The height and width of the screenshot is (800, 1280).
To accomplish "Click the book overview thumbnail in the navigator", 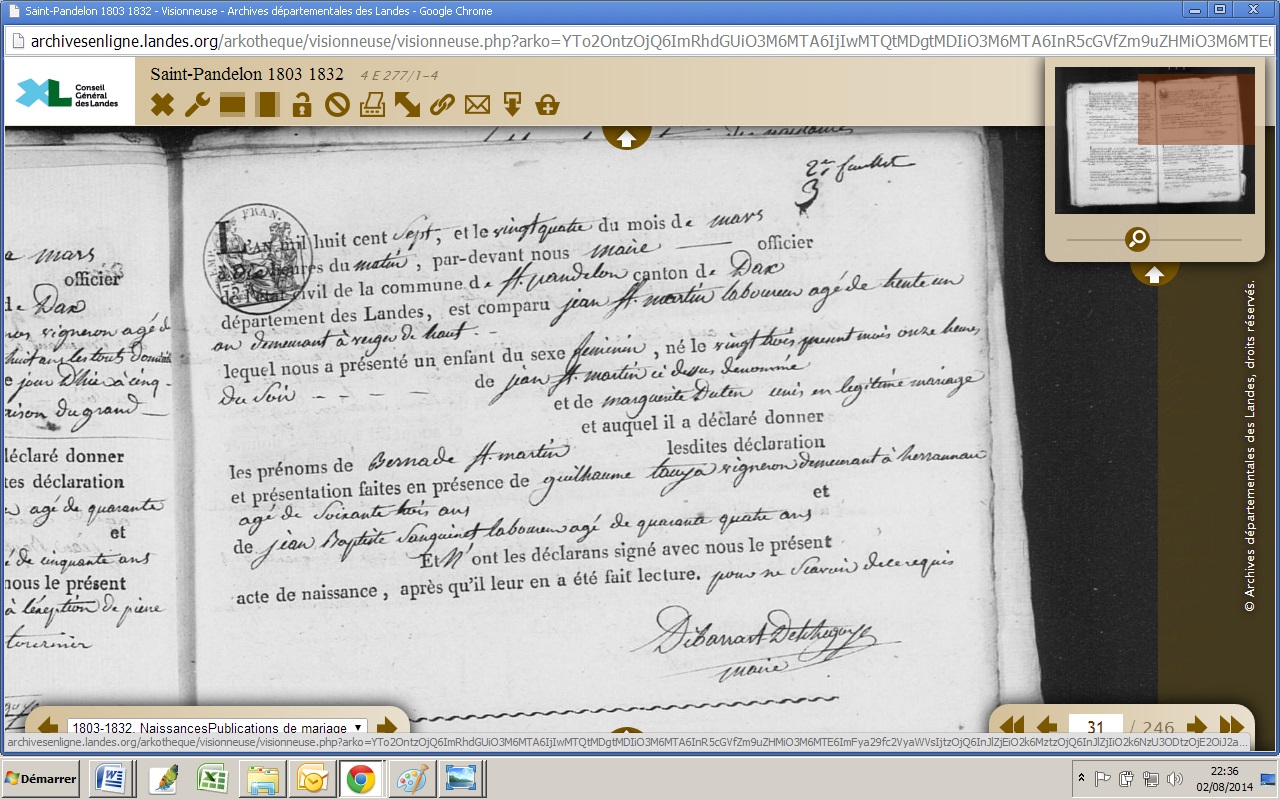I will pos(1154,140).
